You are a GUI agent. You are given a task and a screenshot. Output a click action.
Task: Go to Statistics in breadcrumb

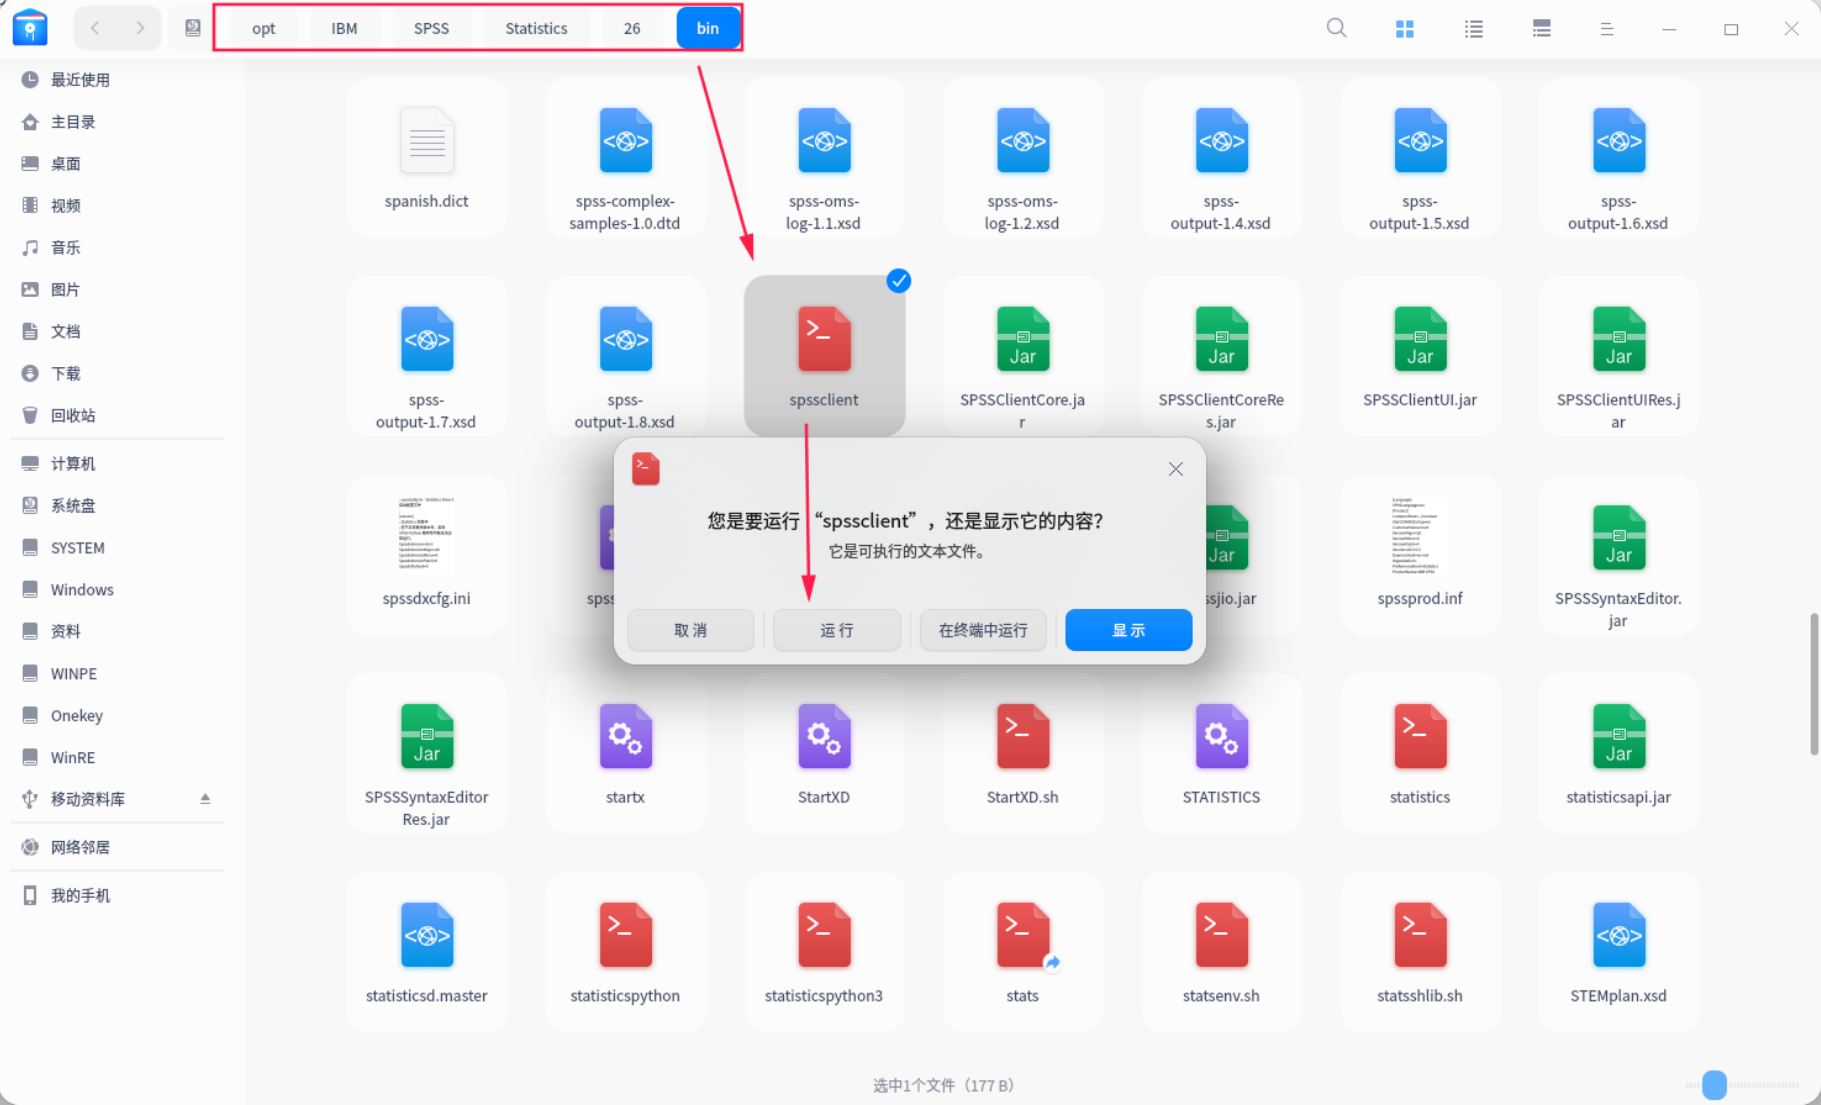point(536,28)
